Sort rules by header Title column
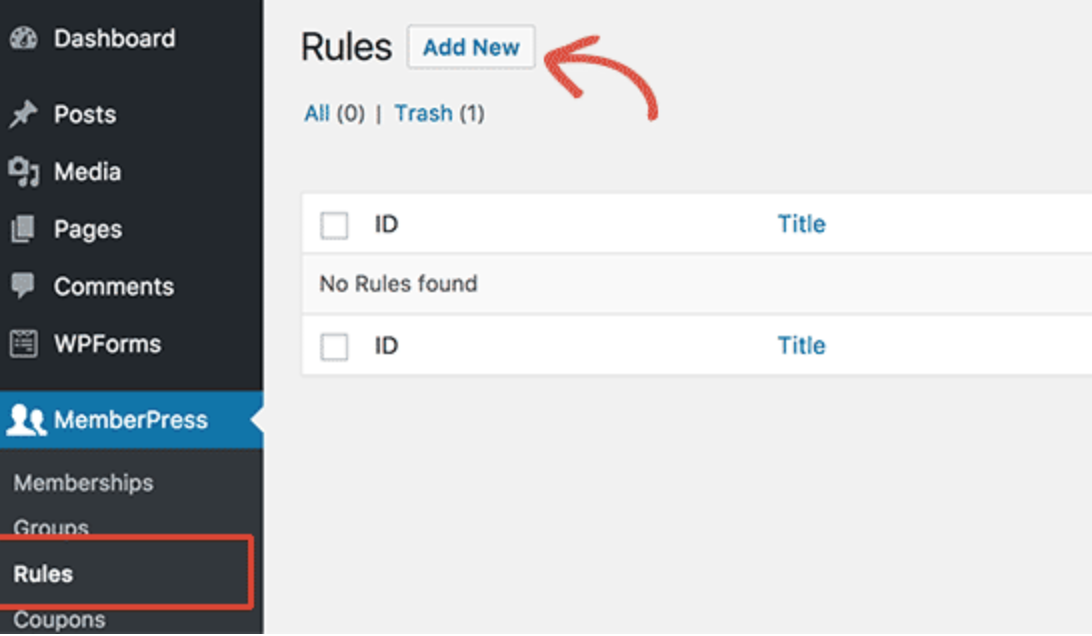The image size is (1092, 636). click(801, 224)
